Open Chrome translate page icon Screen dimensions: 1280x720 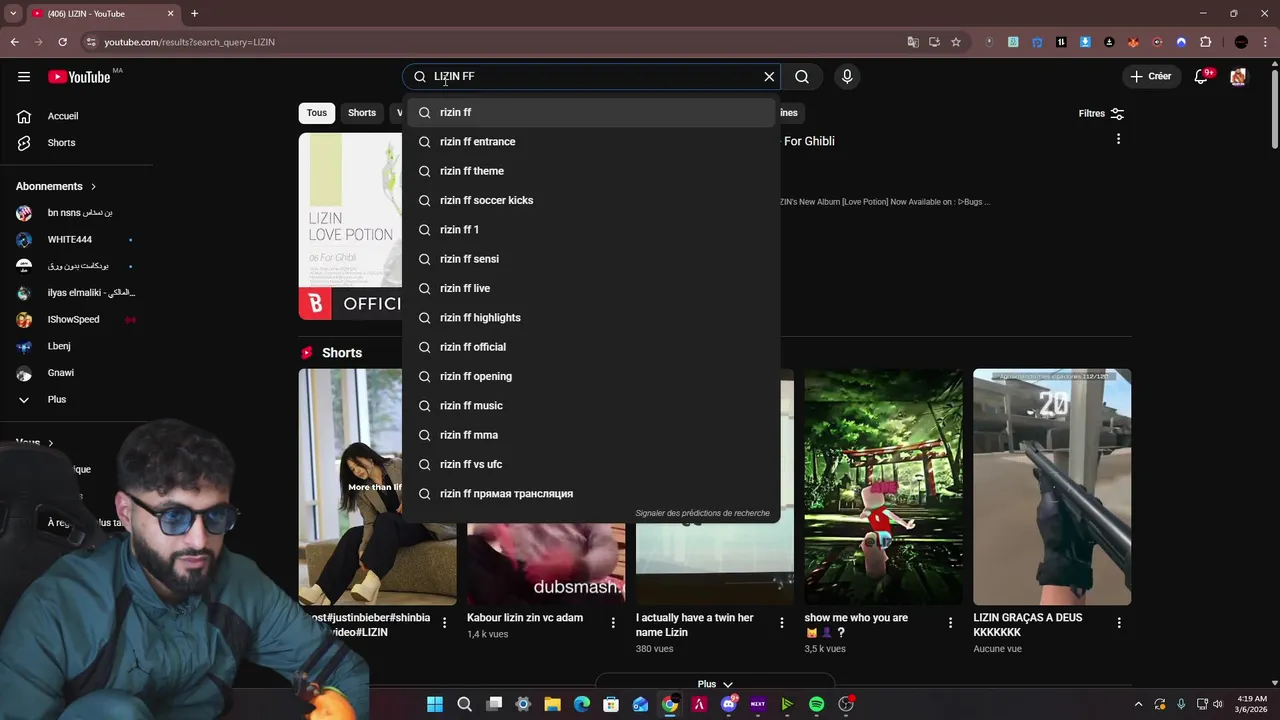(913, 42)
